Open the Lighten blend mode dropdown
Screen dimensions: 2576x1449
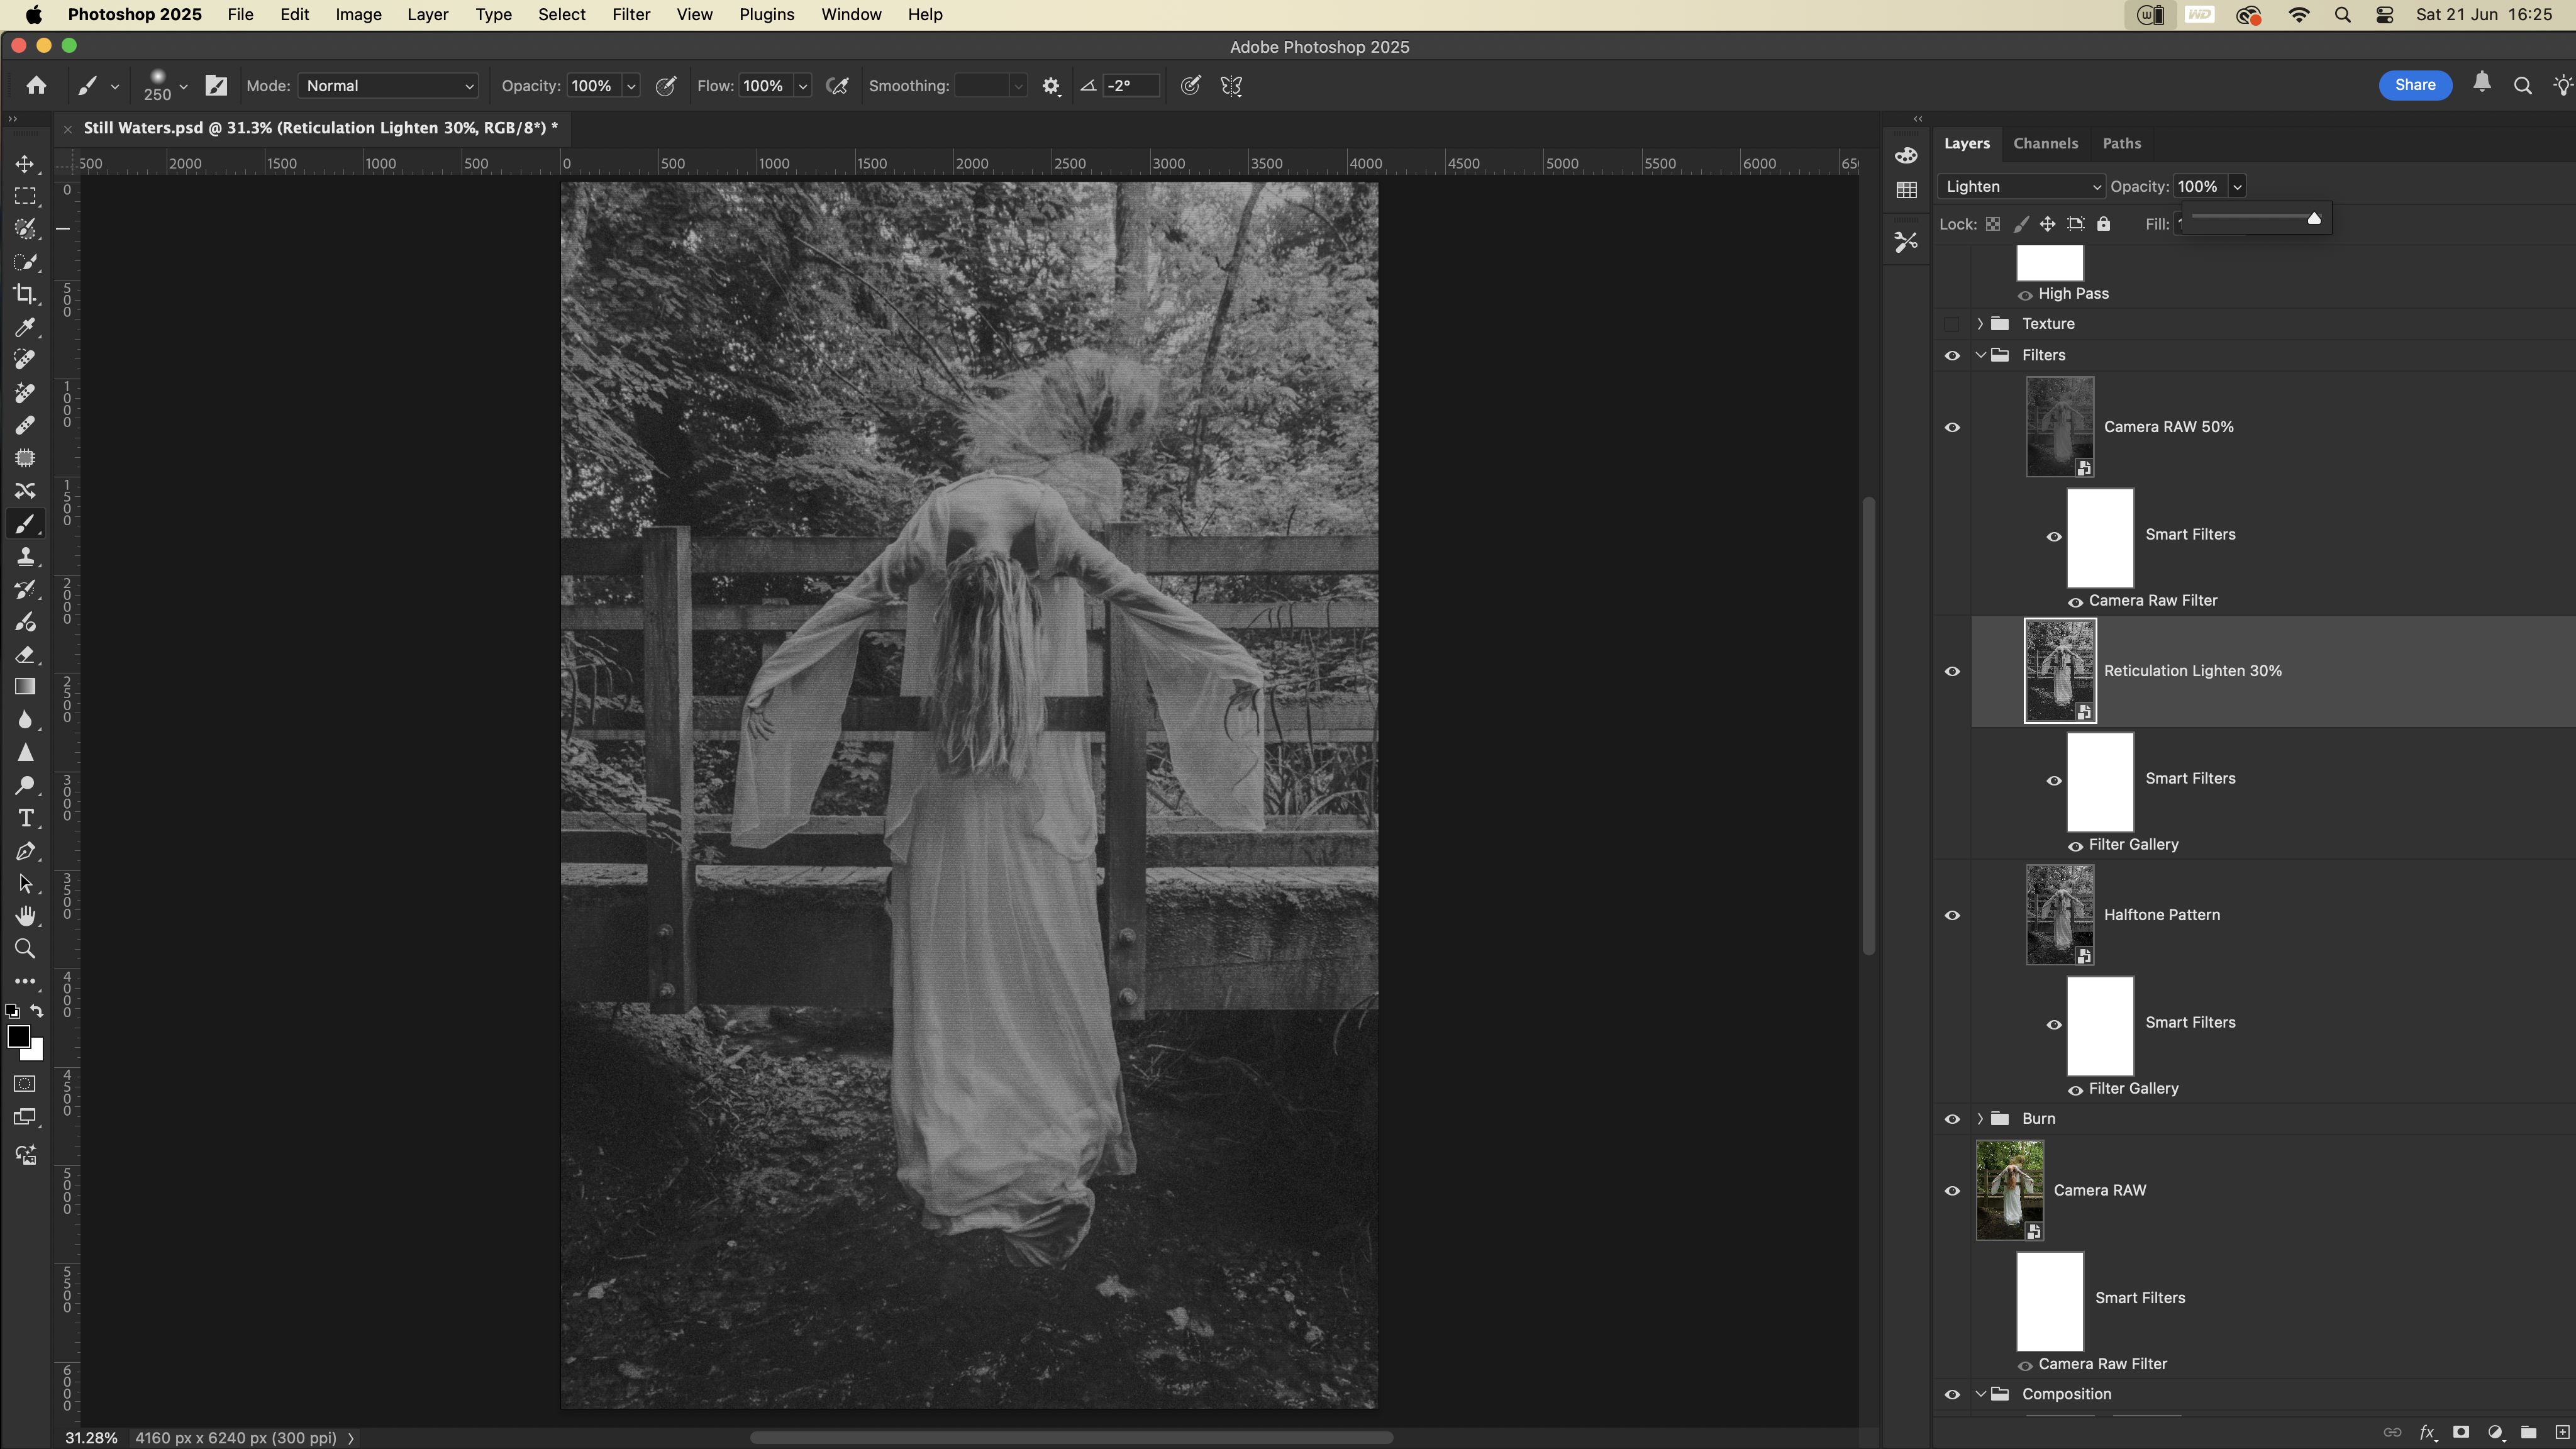pos(2021,187)
